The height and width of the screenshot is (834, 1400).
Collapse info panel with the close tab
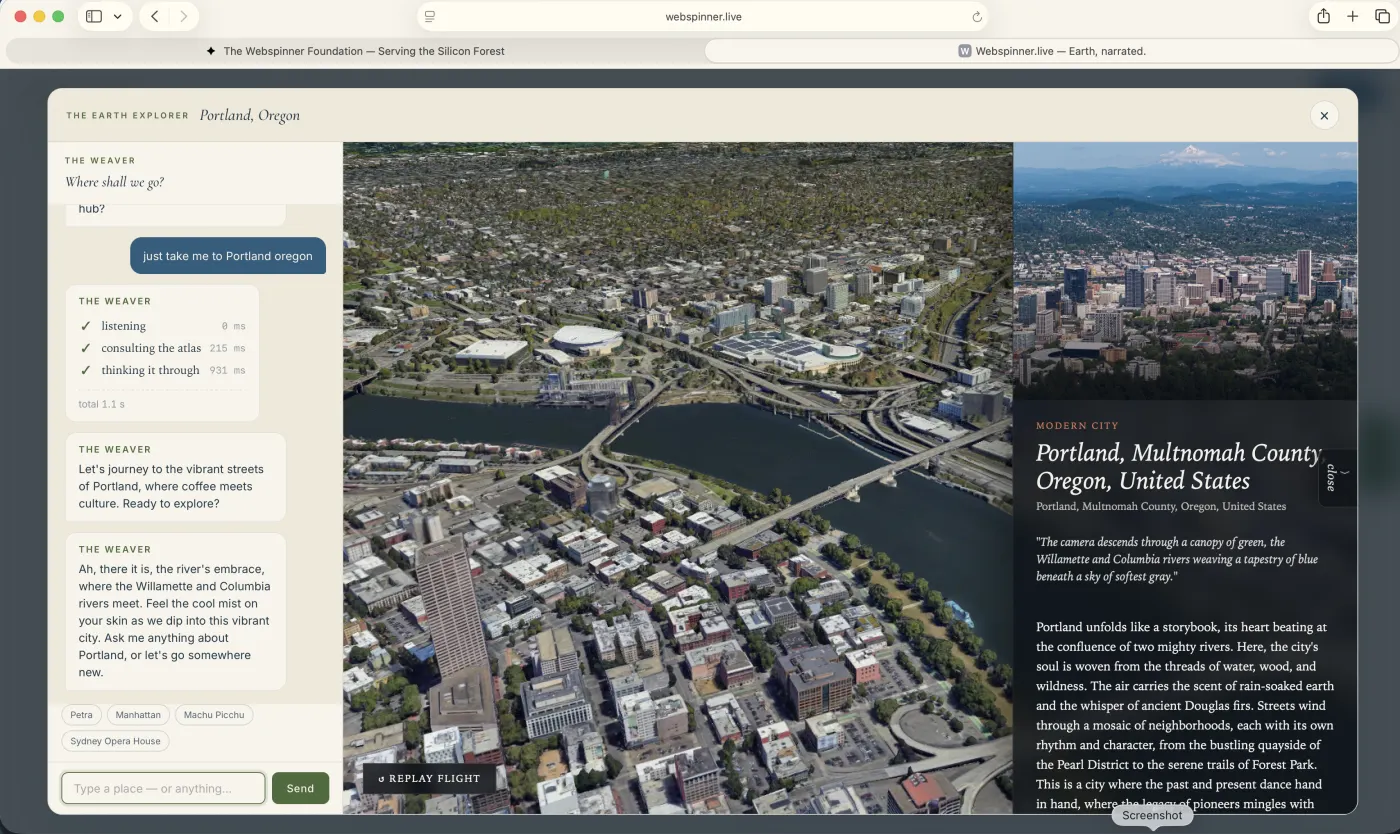pyautogui.click(x=1336, y=478)
